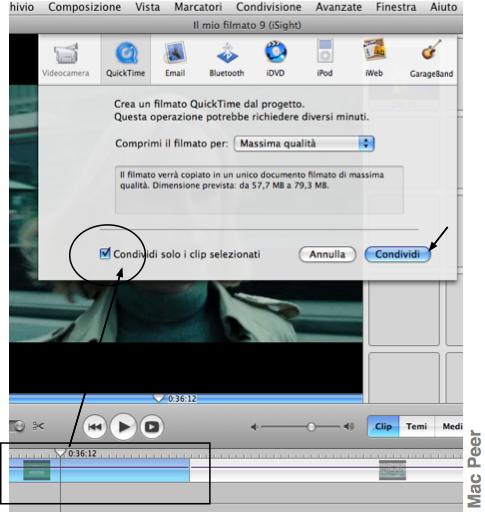
Task: Uncheck Condividi solo i clip selezionati
Action: pyautogui.click(x=105, y=254)
